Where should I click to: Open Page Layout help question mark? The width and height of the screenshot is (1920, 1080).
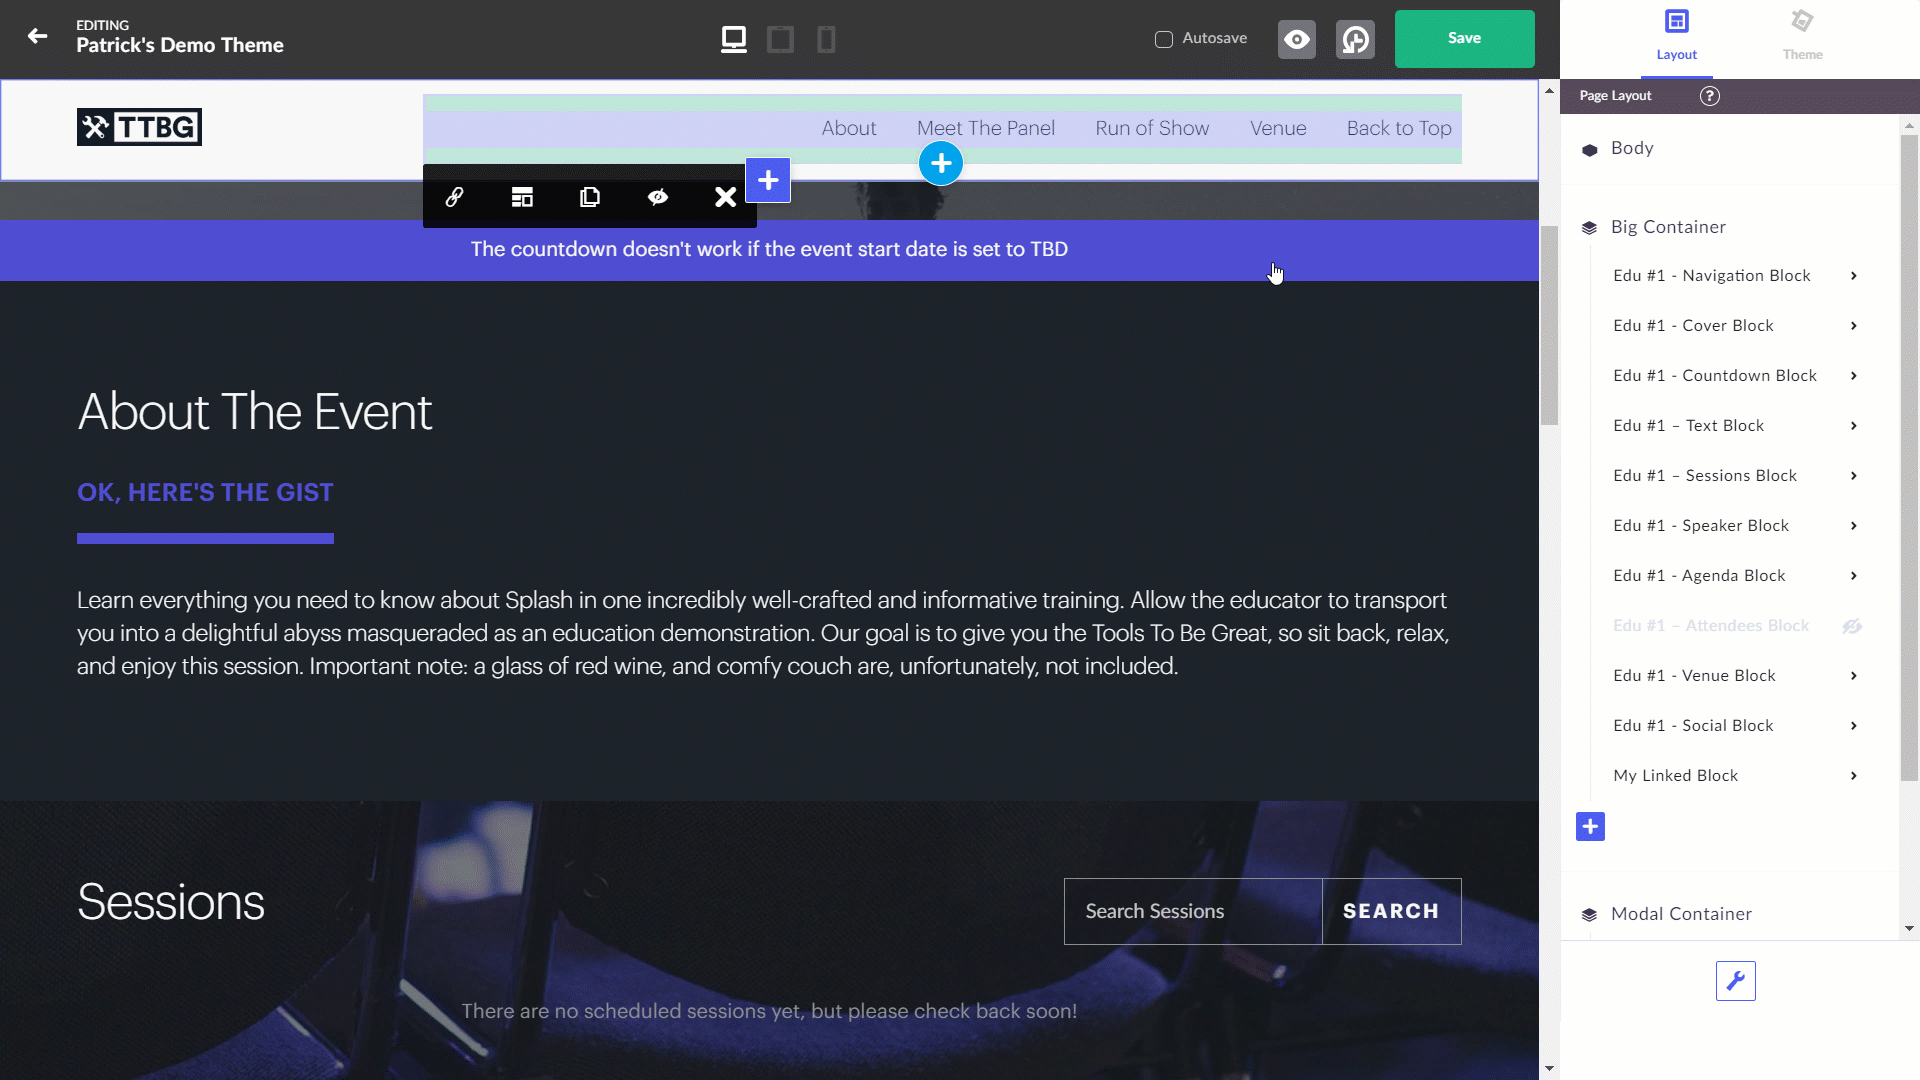coord(1710,96)
